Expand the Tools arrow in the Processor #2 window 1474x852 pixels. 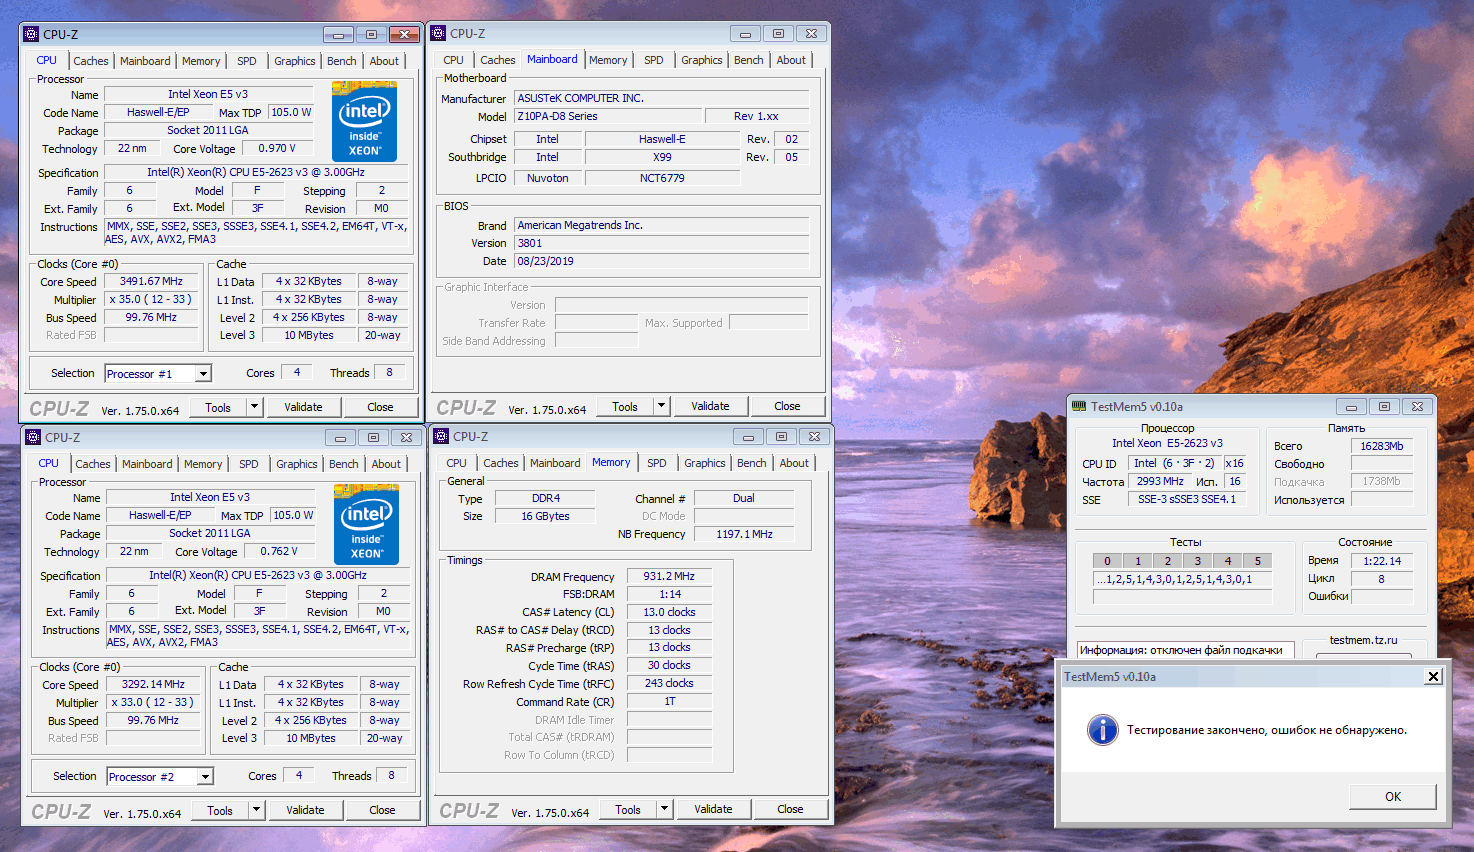coord(256,810)
